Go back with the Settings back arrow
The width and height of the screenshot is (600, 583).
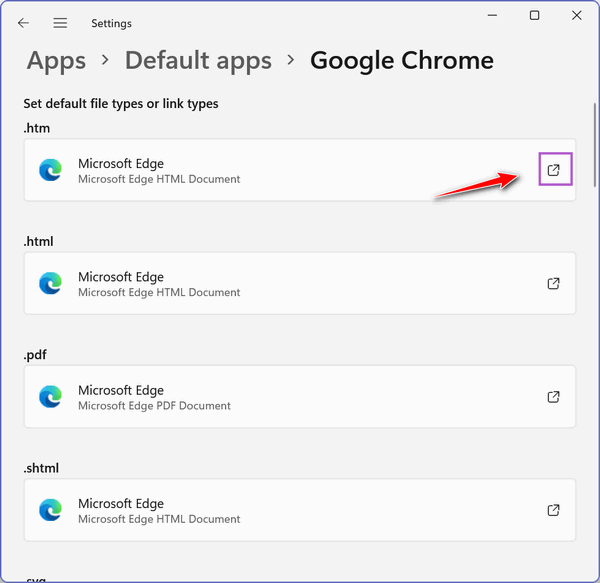23,23
